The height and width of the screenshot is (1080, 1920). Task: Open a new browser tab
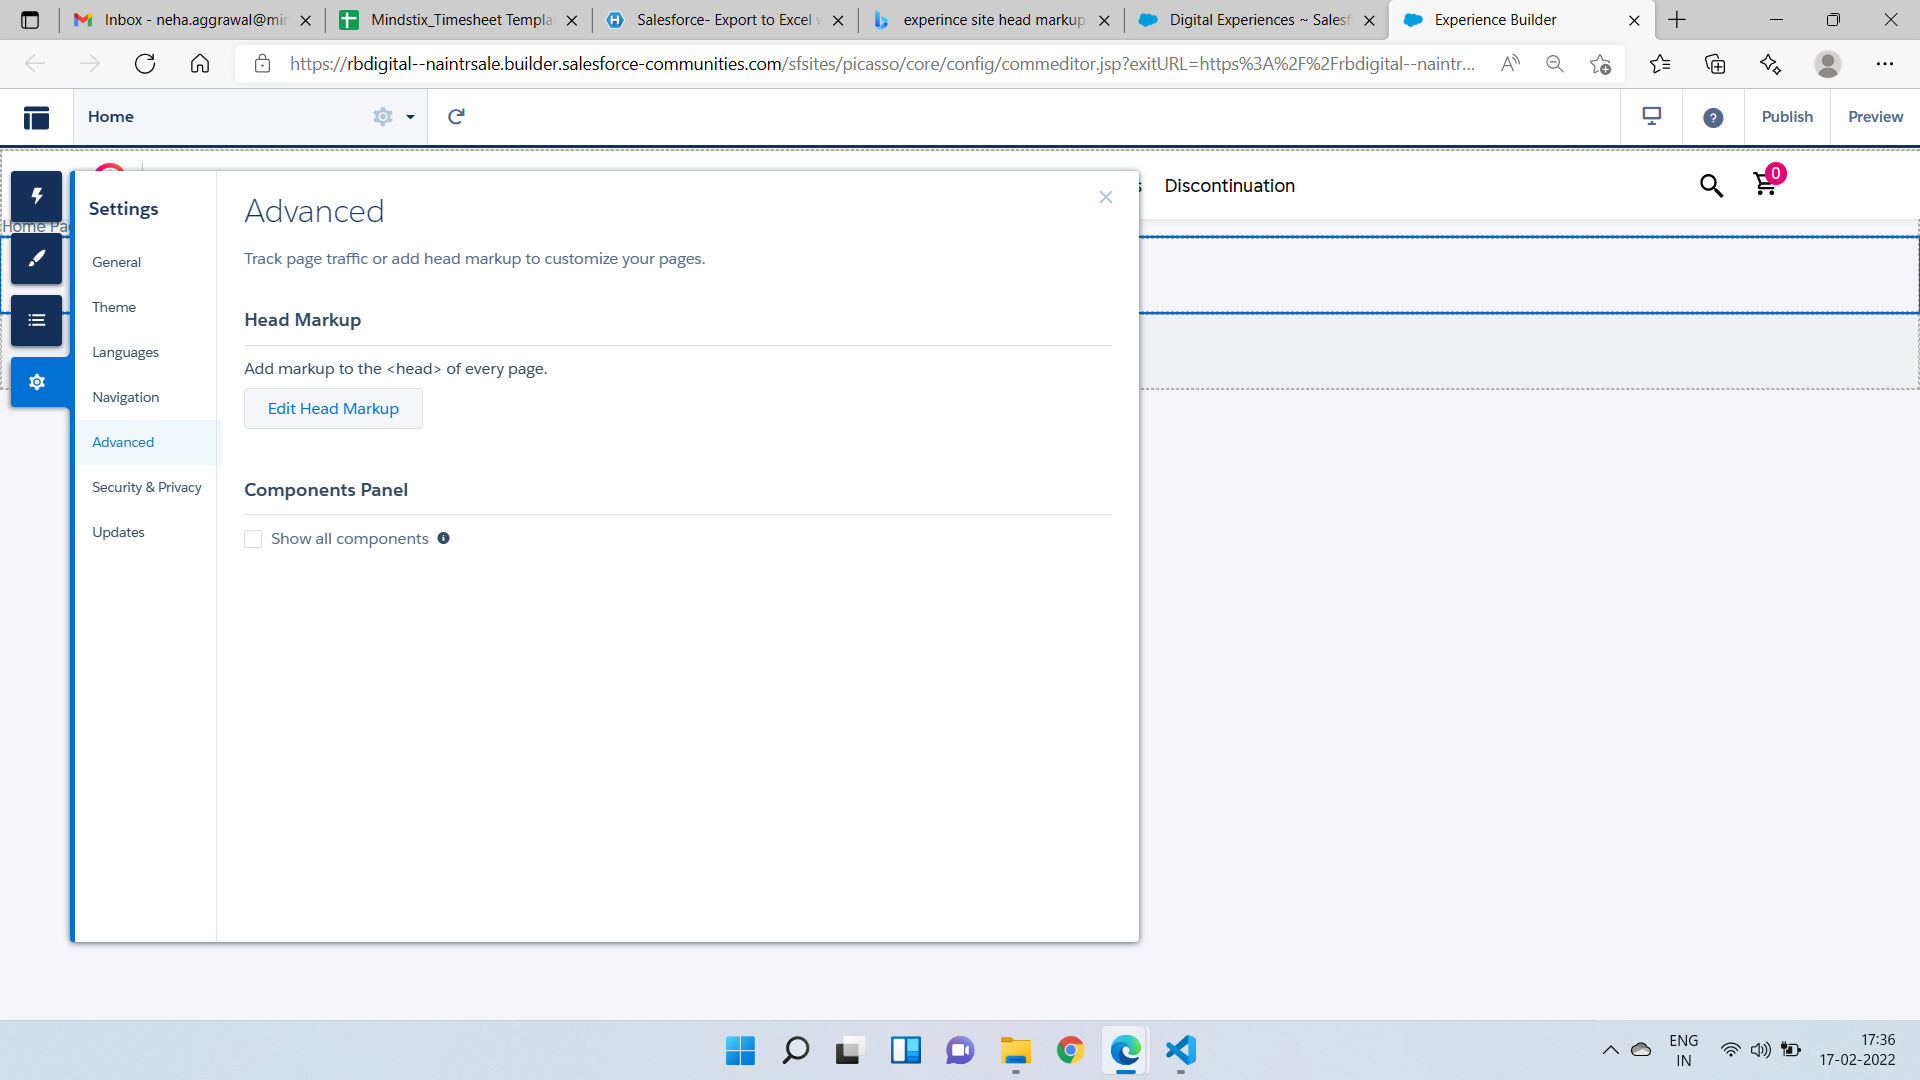point(1677,20)
